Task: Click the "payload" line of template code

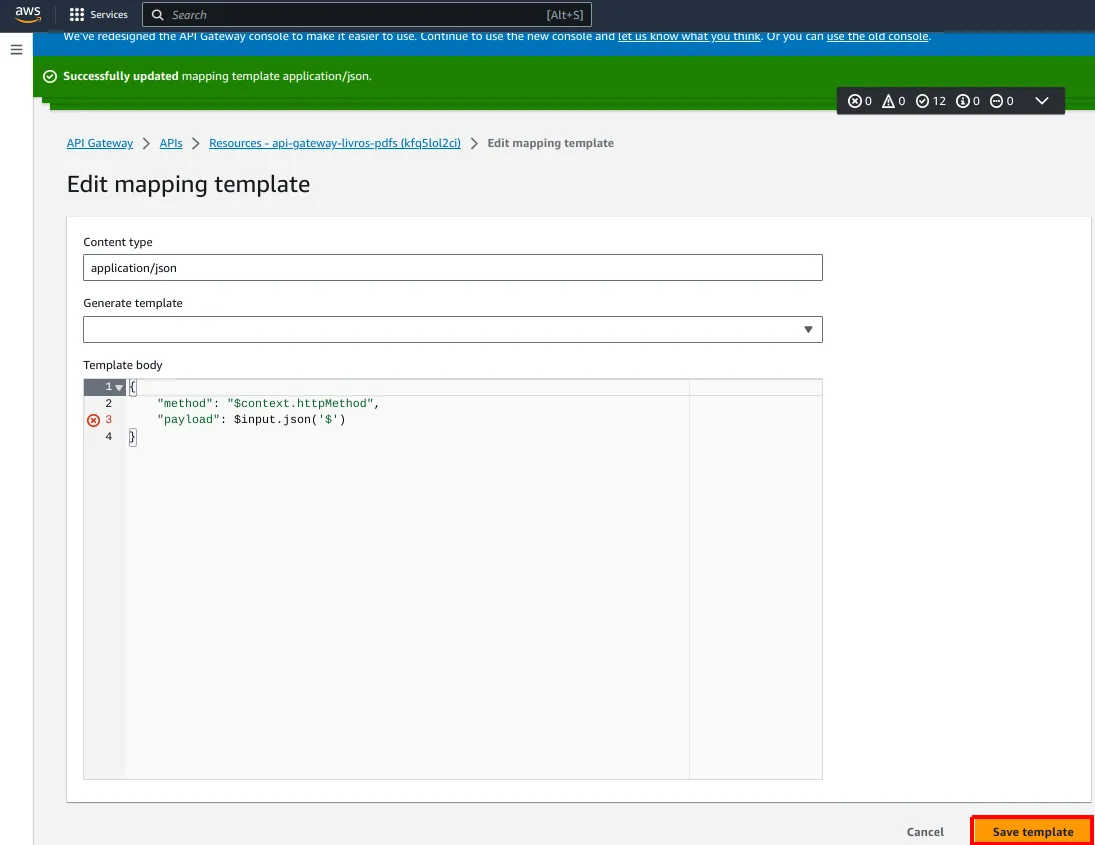Action: (x=251, y=420)
